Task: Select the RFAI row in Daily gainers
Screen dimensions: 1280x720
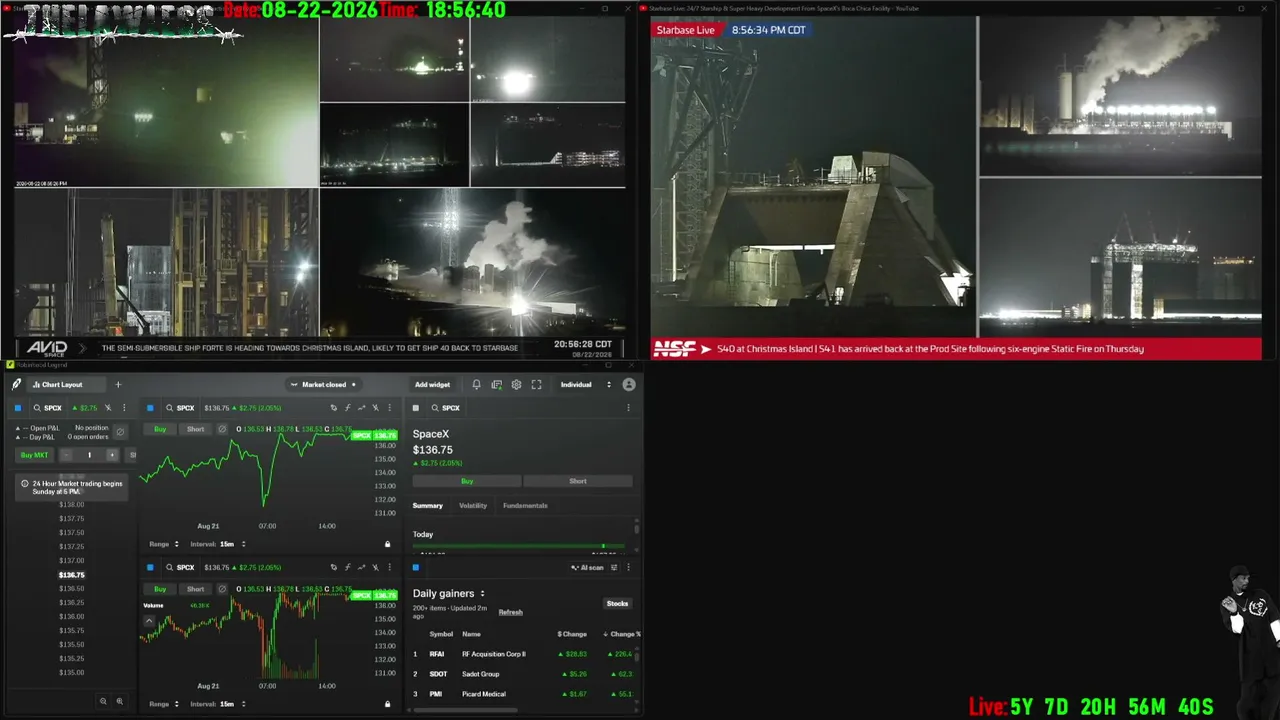Action: pyautogui.click(x=524, y=654)
